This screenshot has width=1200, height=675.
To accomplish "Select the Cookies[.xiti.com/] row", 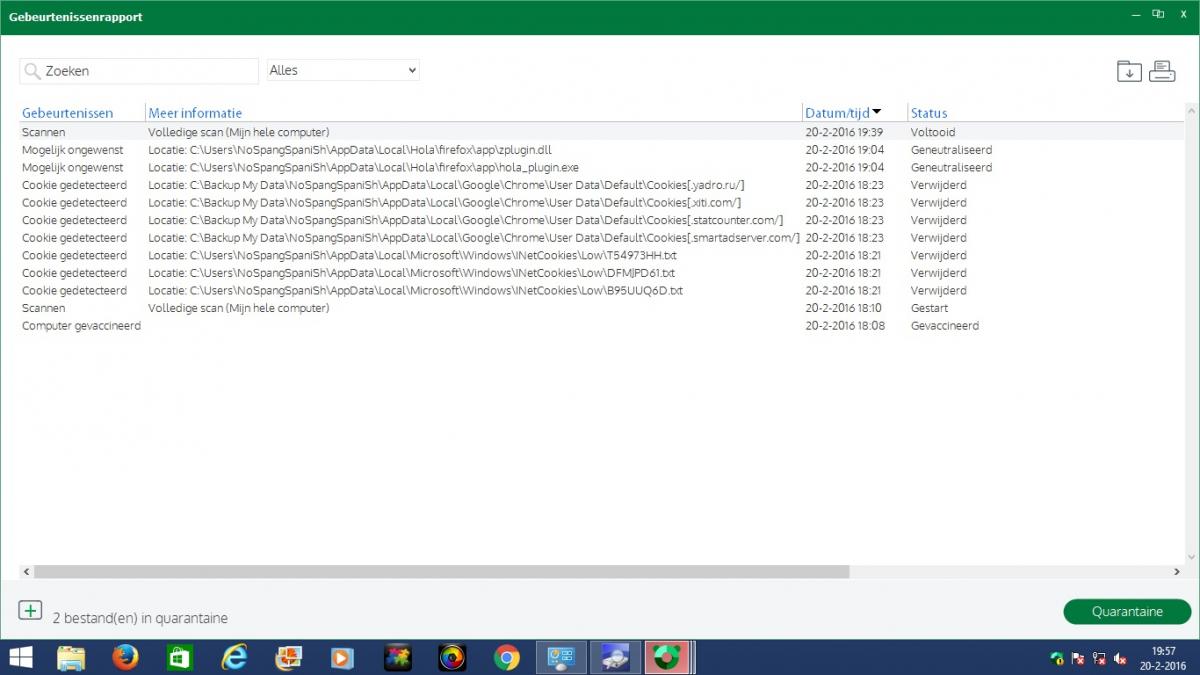I will (x=602, y=202).
